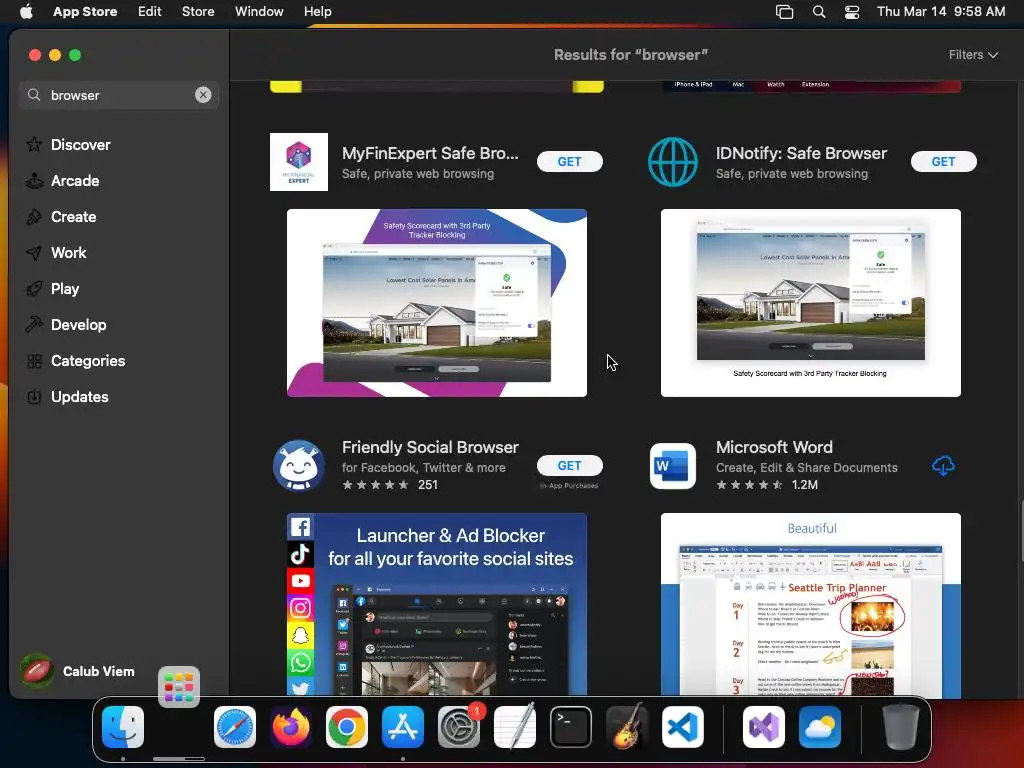Open the Friendly Social Browser app icon
The width and height of the screenshot is (1024, 768).
pyautogui.click(x=299, y=466)
